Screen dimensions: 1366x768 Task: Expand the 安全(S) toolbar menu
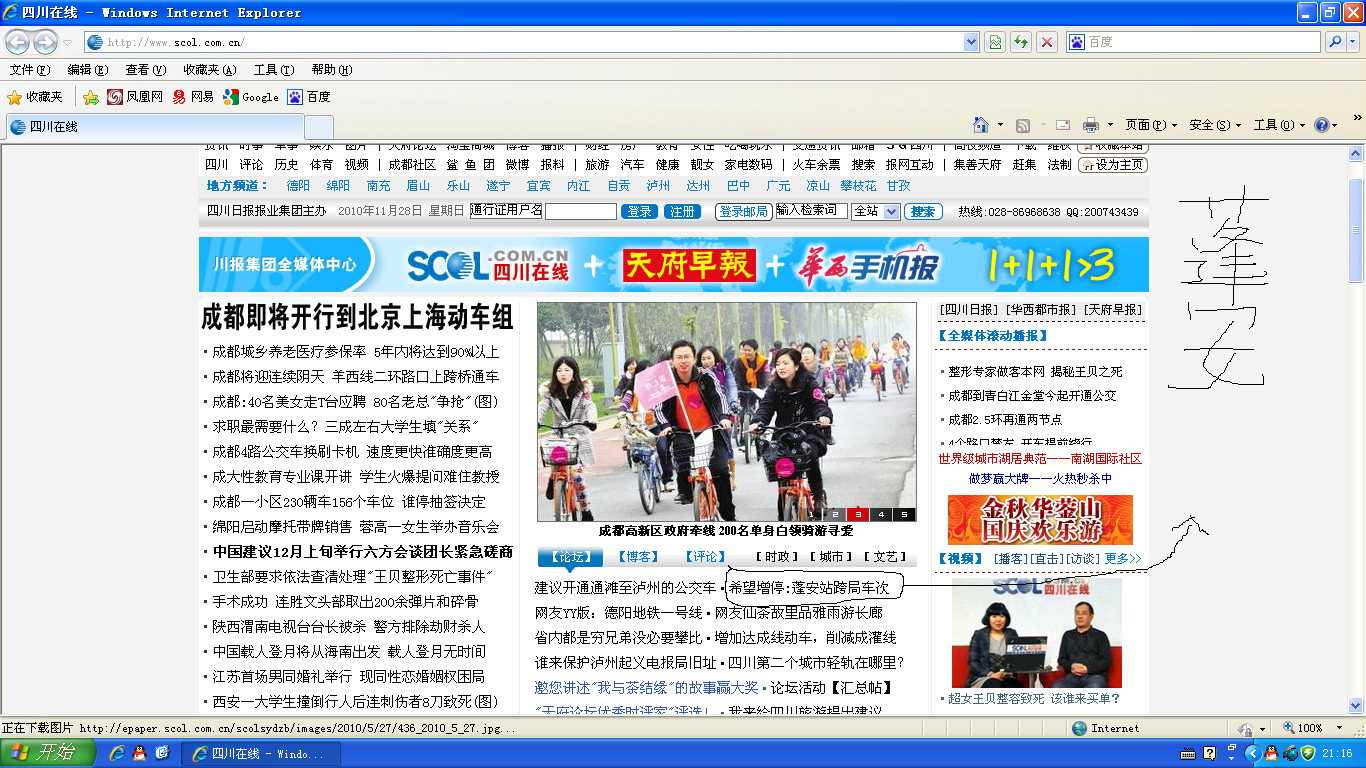pyautogui.click(x=1215, y=125)
